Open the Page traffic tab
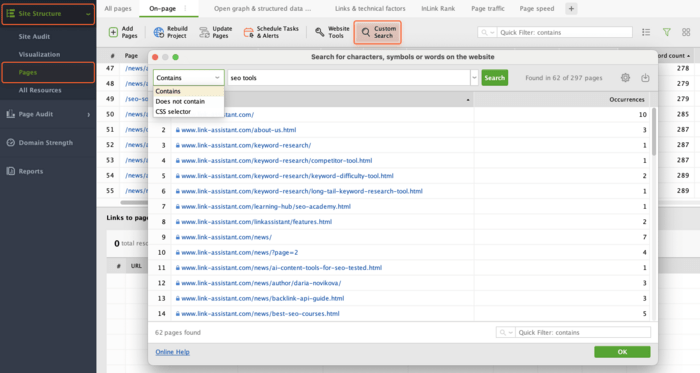Viewport: 700px width, 373px height. click(488, 8)
